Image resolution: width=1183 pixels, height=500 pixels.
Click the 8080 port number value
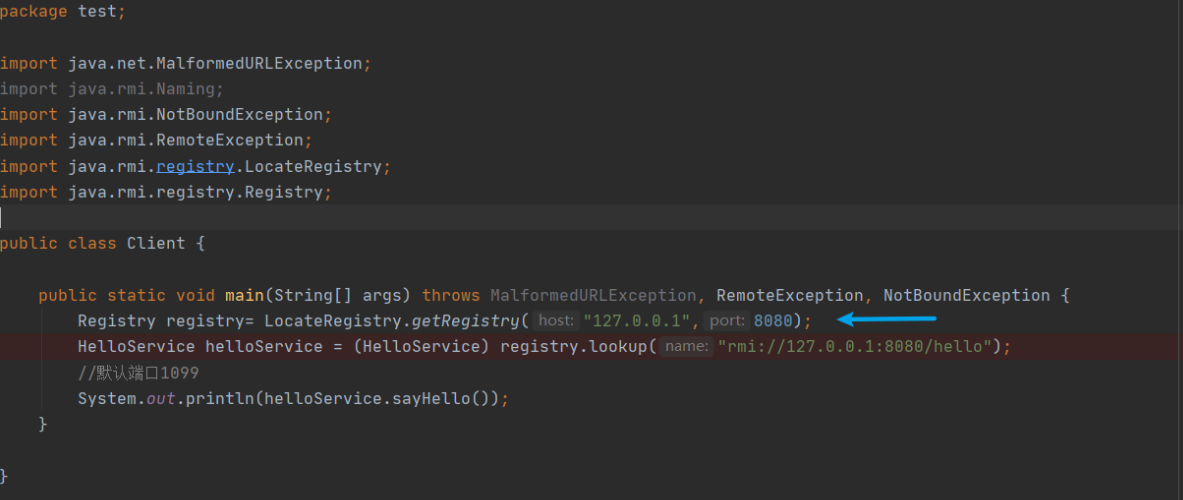coord(773,321)
